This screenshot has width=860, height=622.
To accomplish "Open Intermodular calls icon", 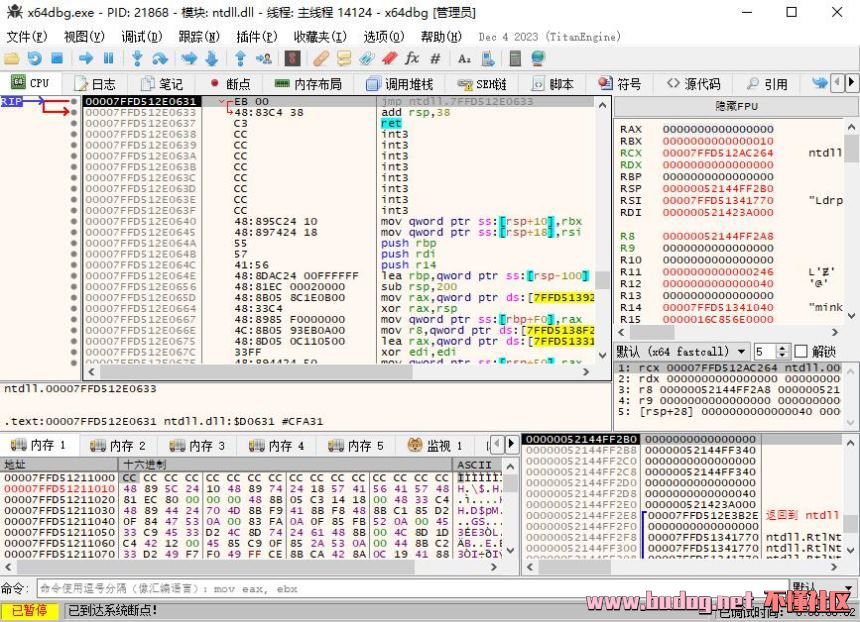I will coord(488,59).
